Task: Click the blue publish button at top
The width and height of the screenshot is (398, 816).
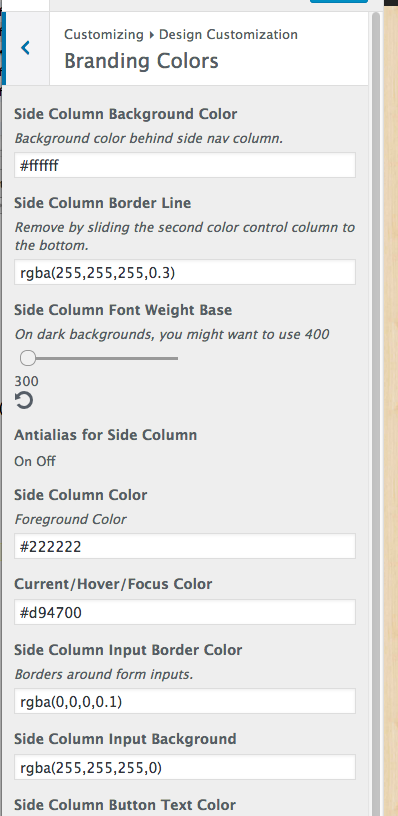Action: pyautogui.click(x=339, y=2)
